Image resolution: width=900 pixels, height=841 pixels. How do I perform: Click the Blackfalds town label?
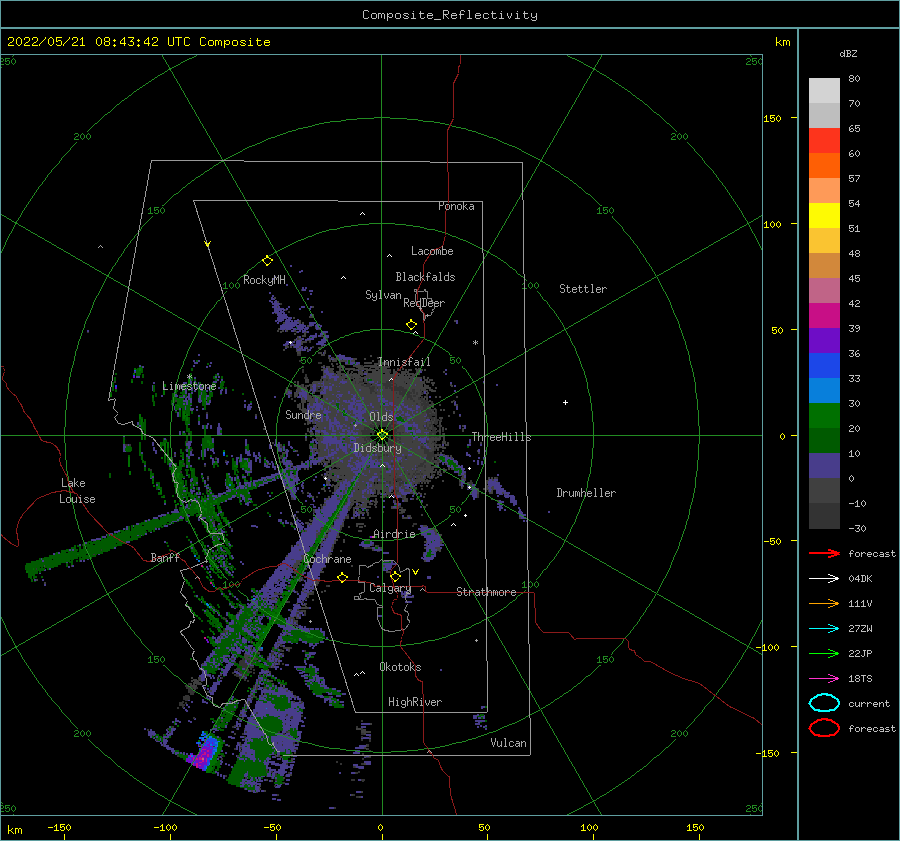[x=425, y=277]
